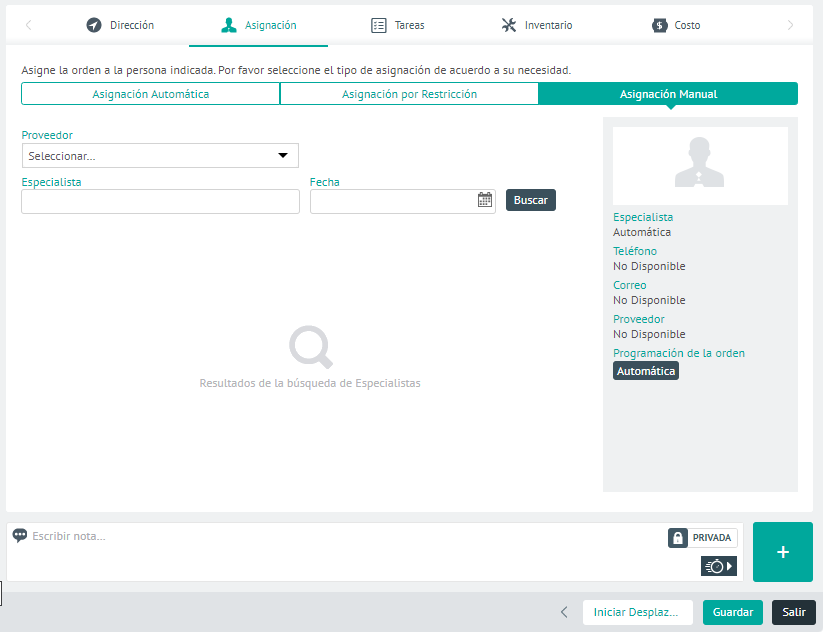Click the Guardar button
Image resolution: width=828 pixels, height=637 pixels.
(733, 612)
